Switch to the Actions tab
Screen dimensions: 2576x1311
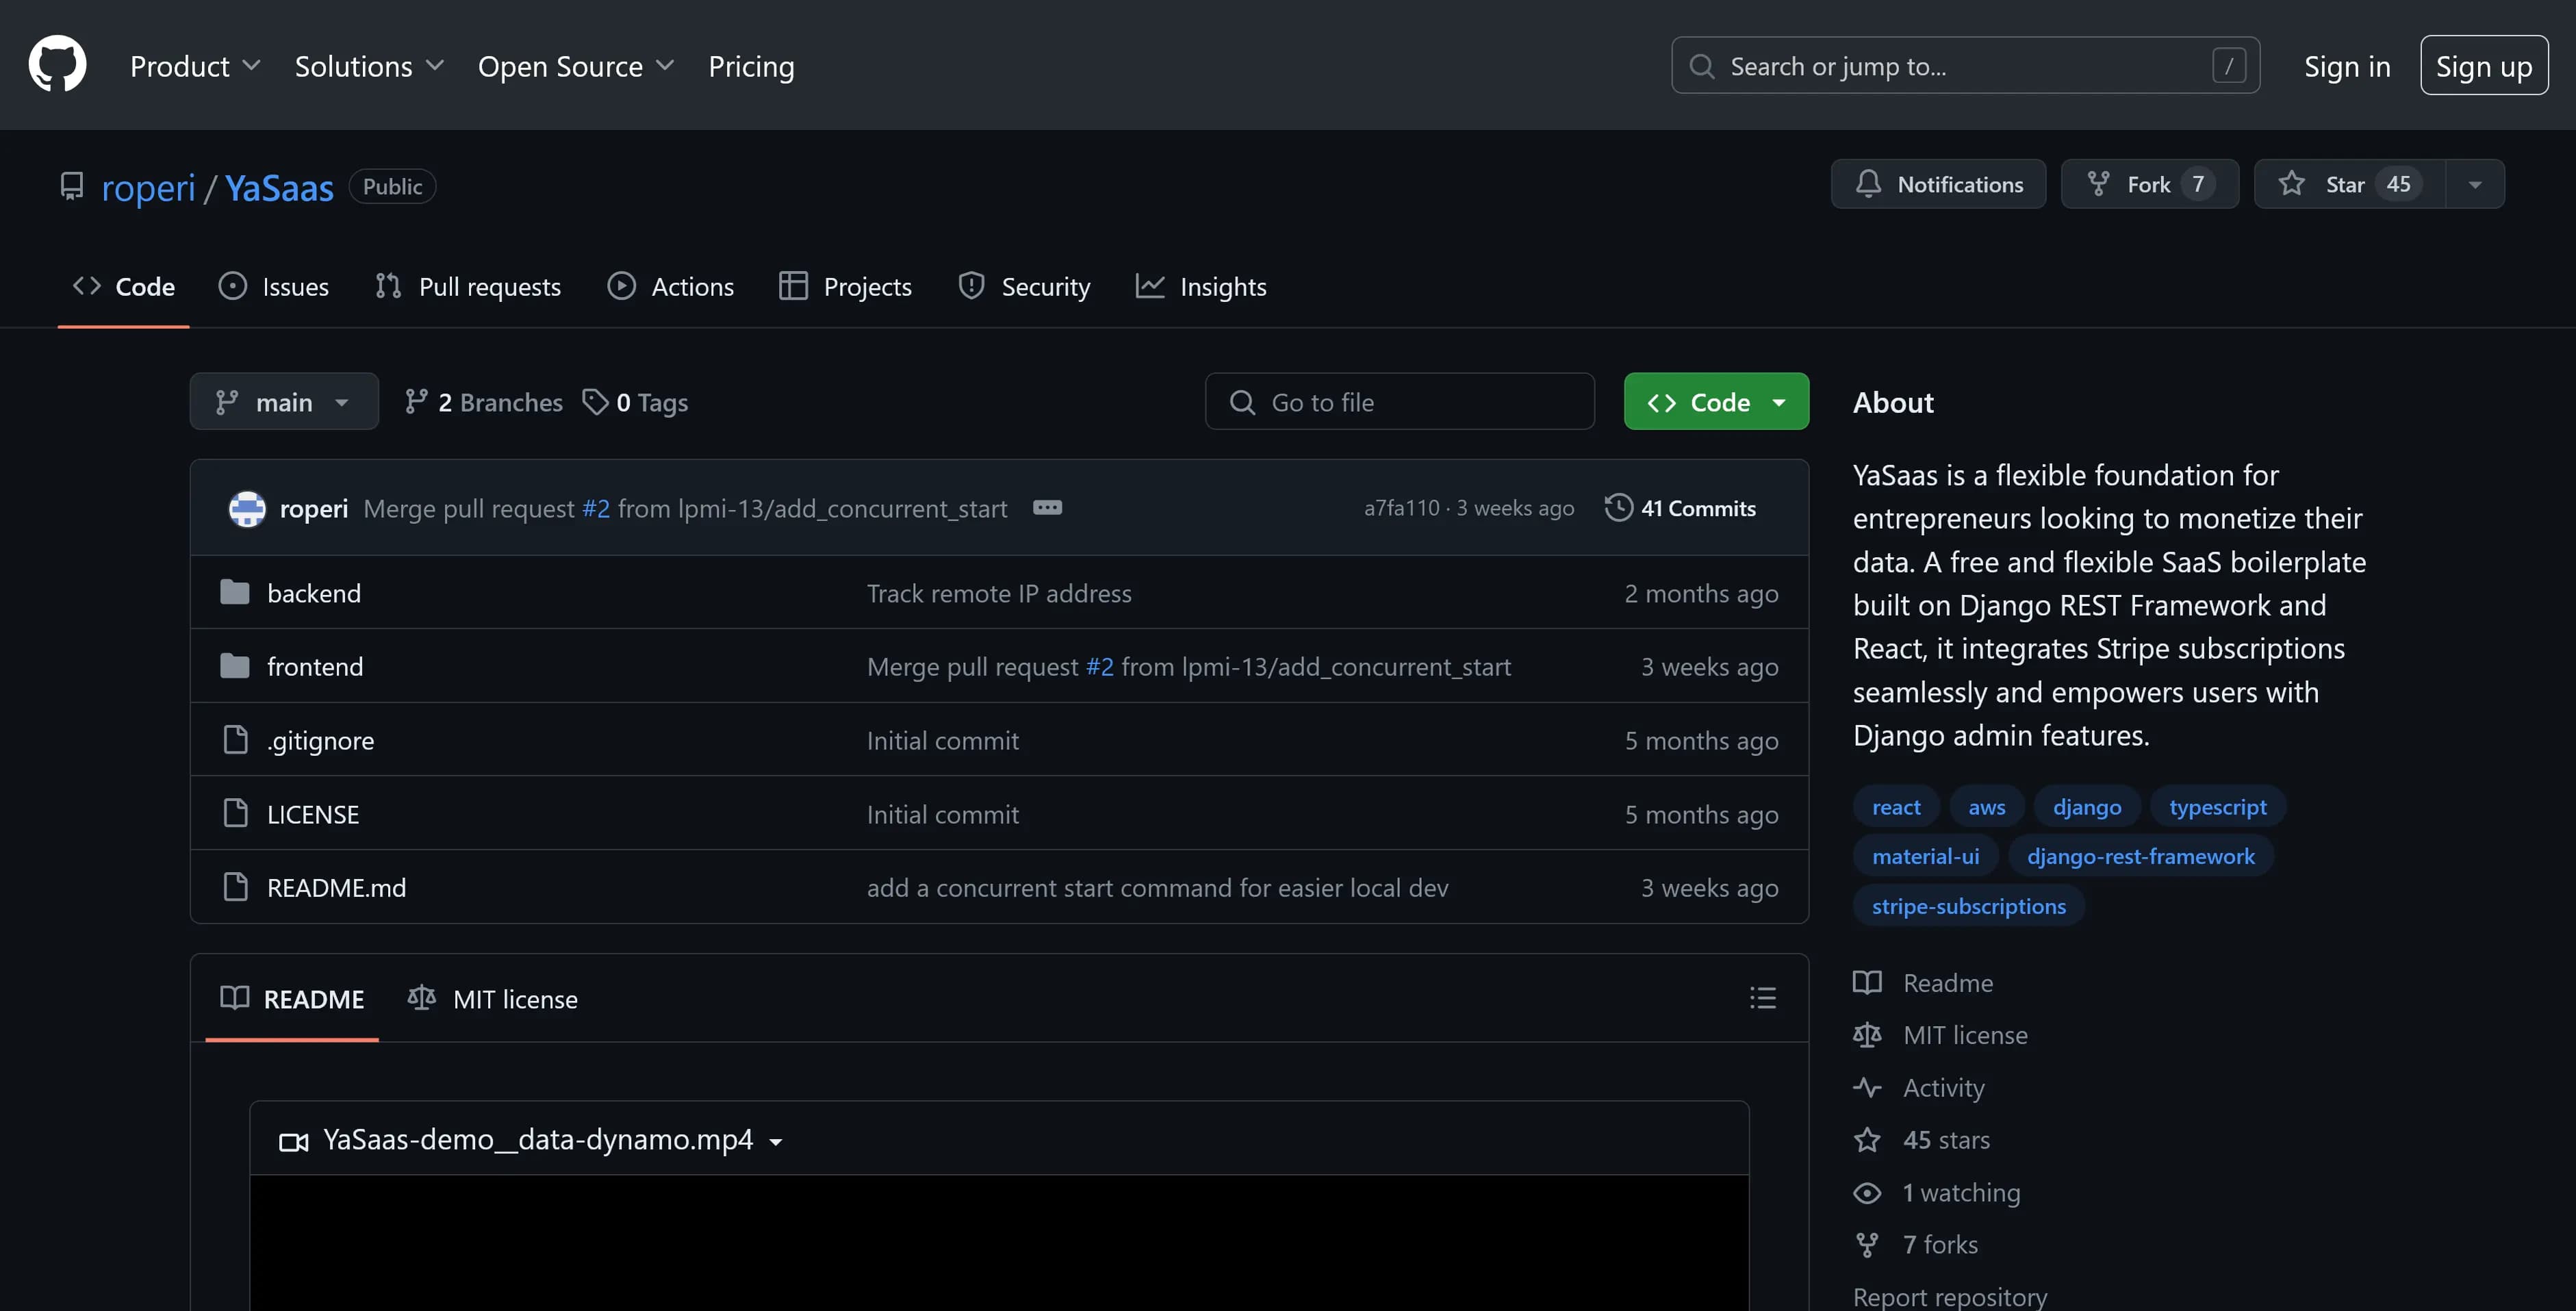click(670, 286)
